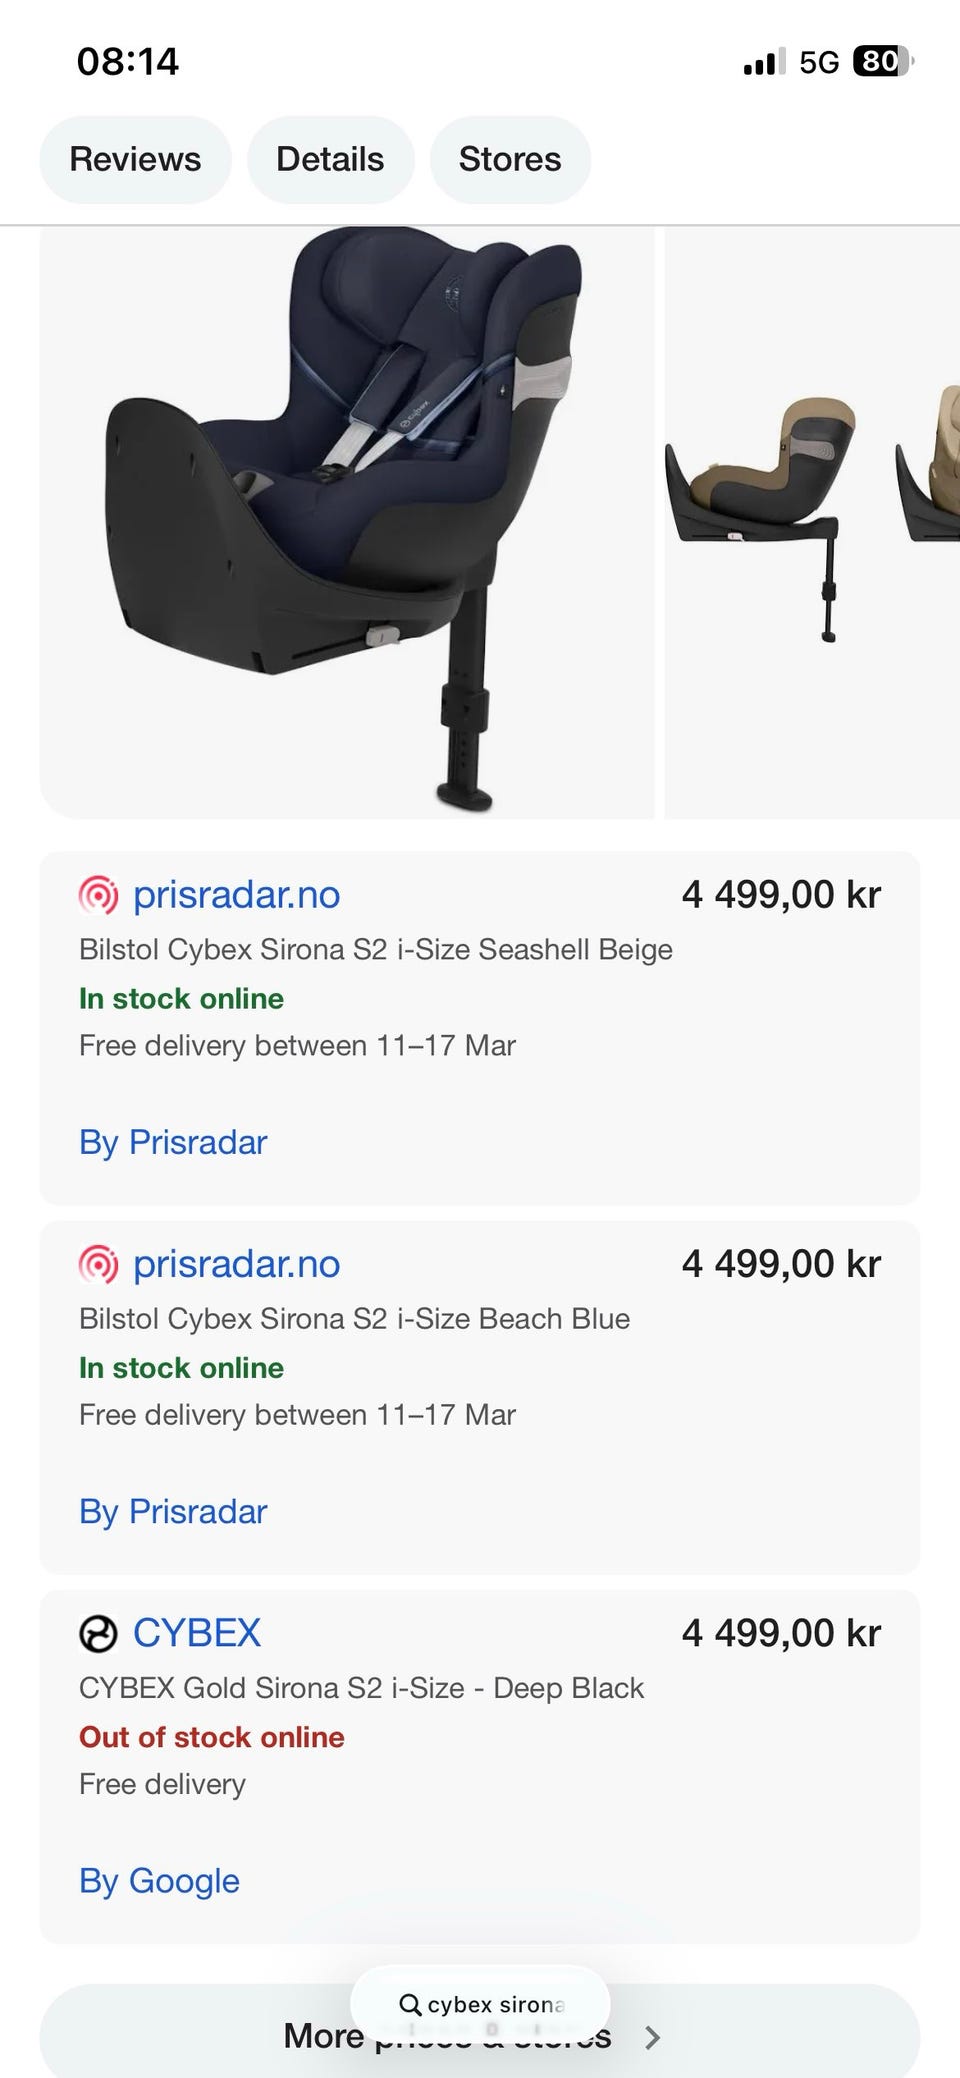Tap the battery indicator in status bar
The image size is (960, 2078).
883,62
